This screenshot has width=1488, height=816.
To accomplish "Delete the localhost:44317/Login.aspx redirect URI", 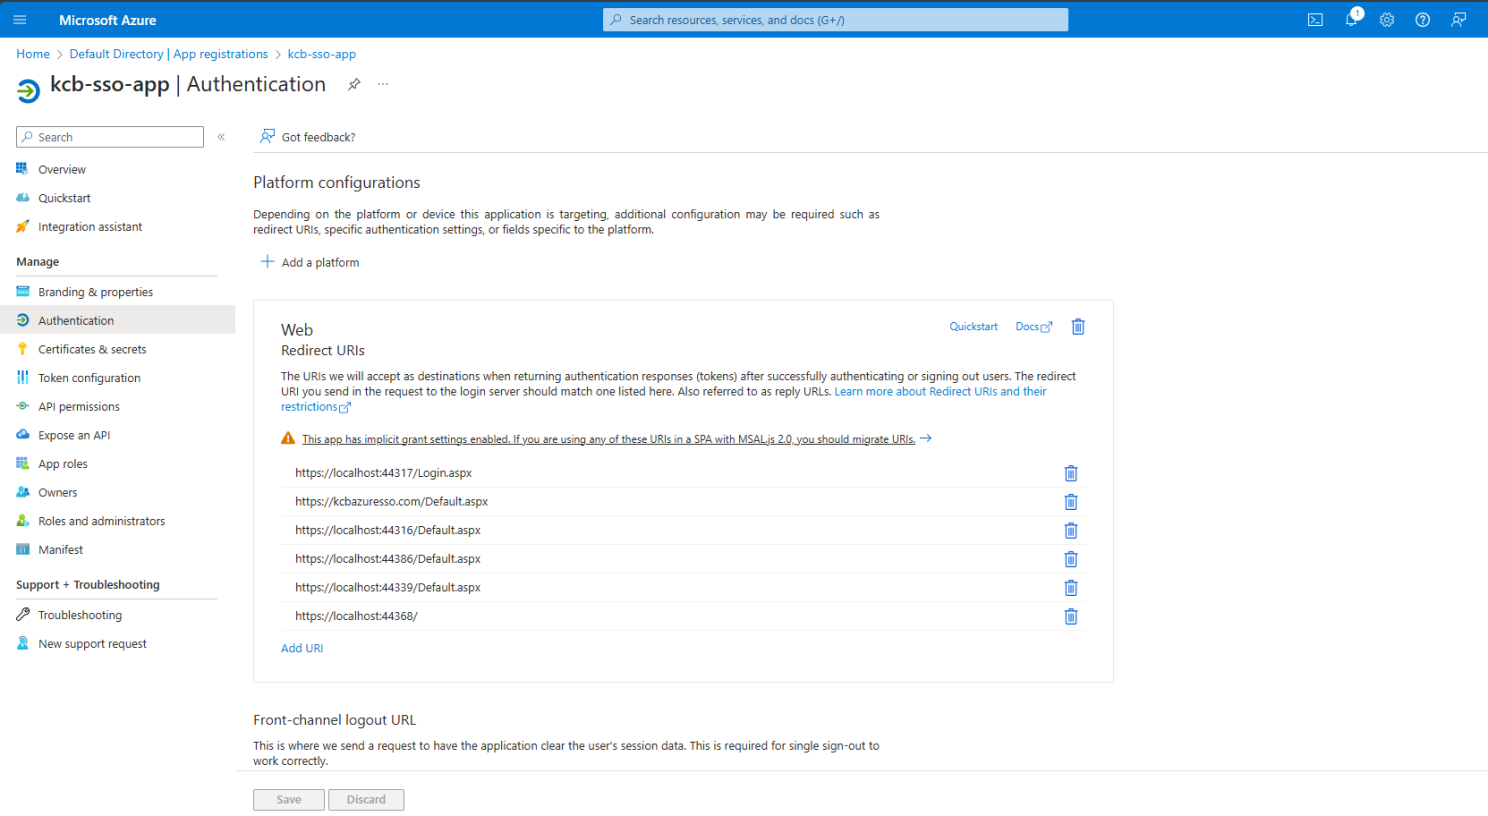I will click(x=1071, y=474).
